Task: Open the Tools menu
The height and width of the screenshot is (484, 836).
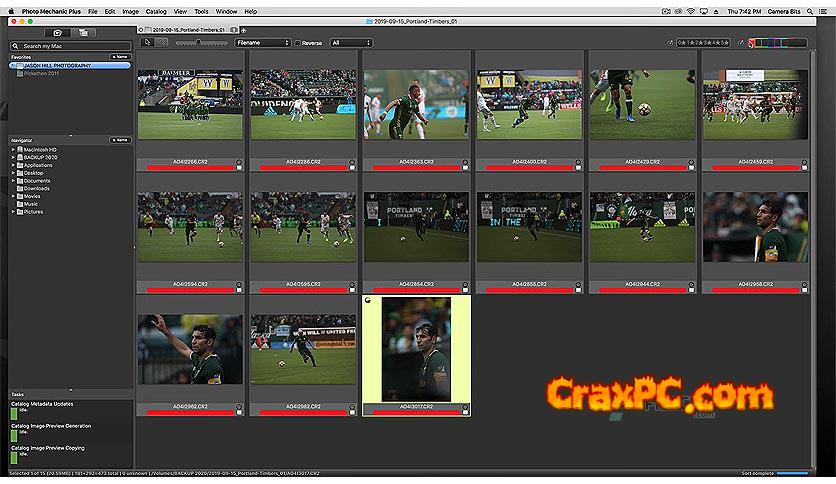Action: coord(201,11)
